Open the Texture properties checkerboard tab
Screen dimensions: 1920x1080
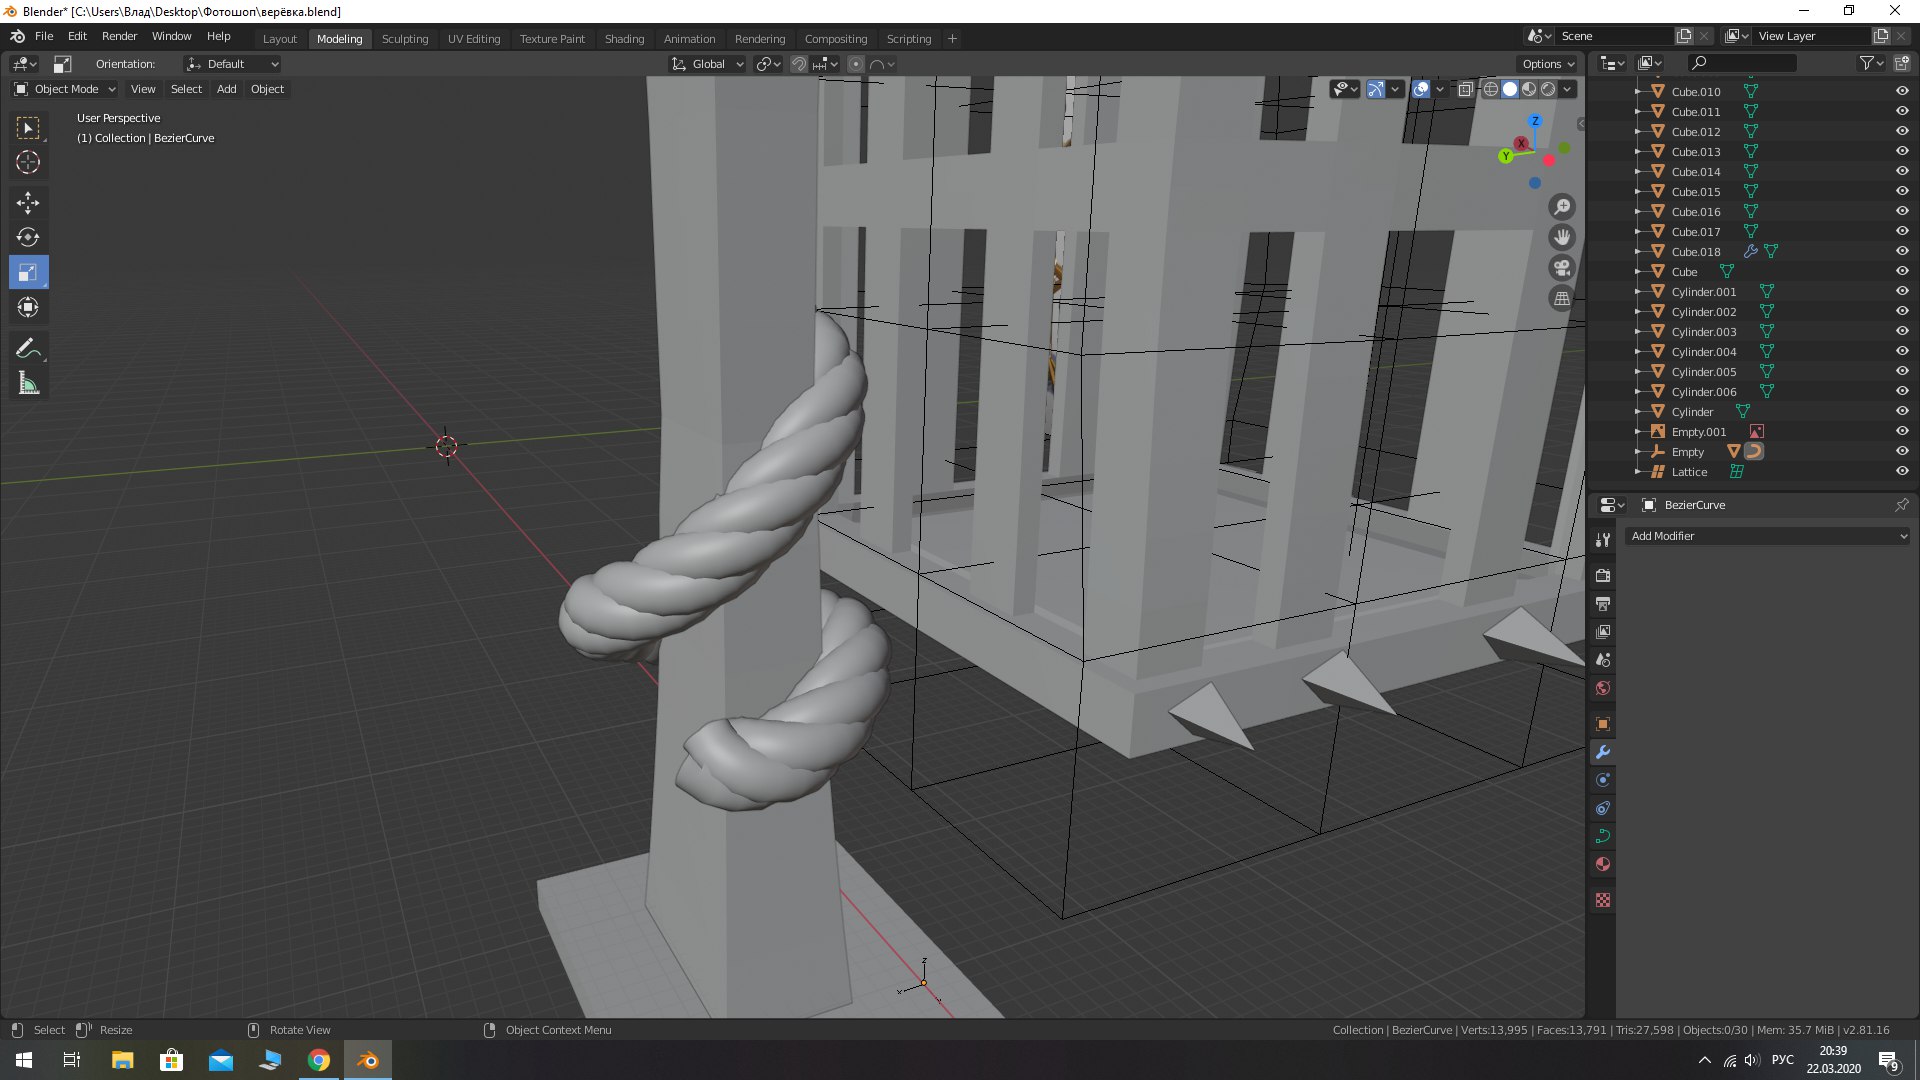tap(1603, 900)
